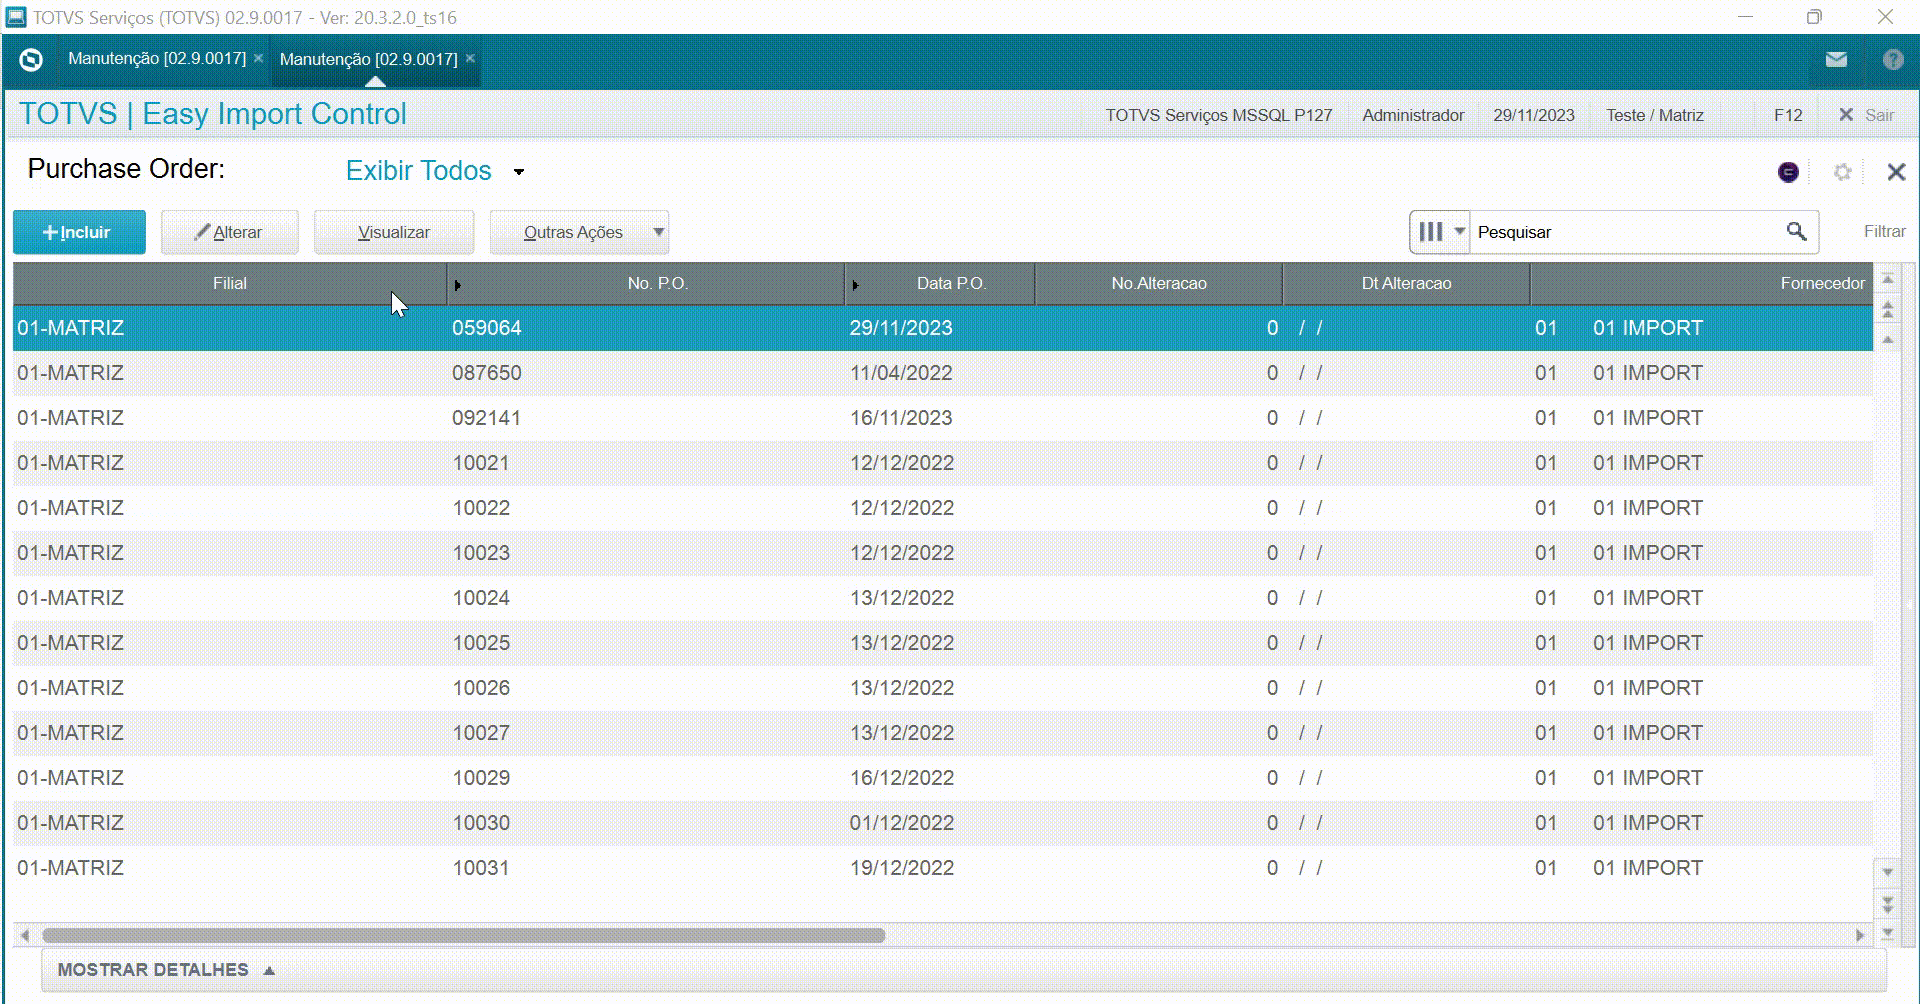Click the Teste / Matriz company label
The width and height of the screenshot is (1920, 1004).
click(x=1655, y=115)
